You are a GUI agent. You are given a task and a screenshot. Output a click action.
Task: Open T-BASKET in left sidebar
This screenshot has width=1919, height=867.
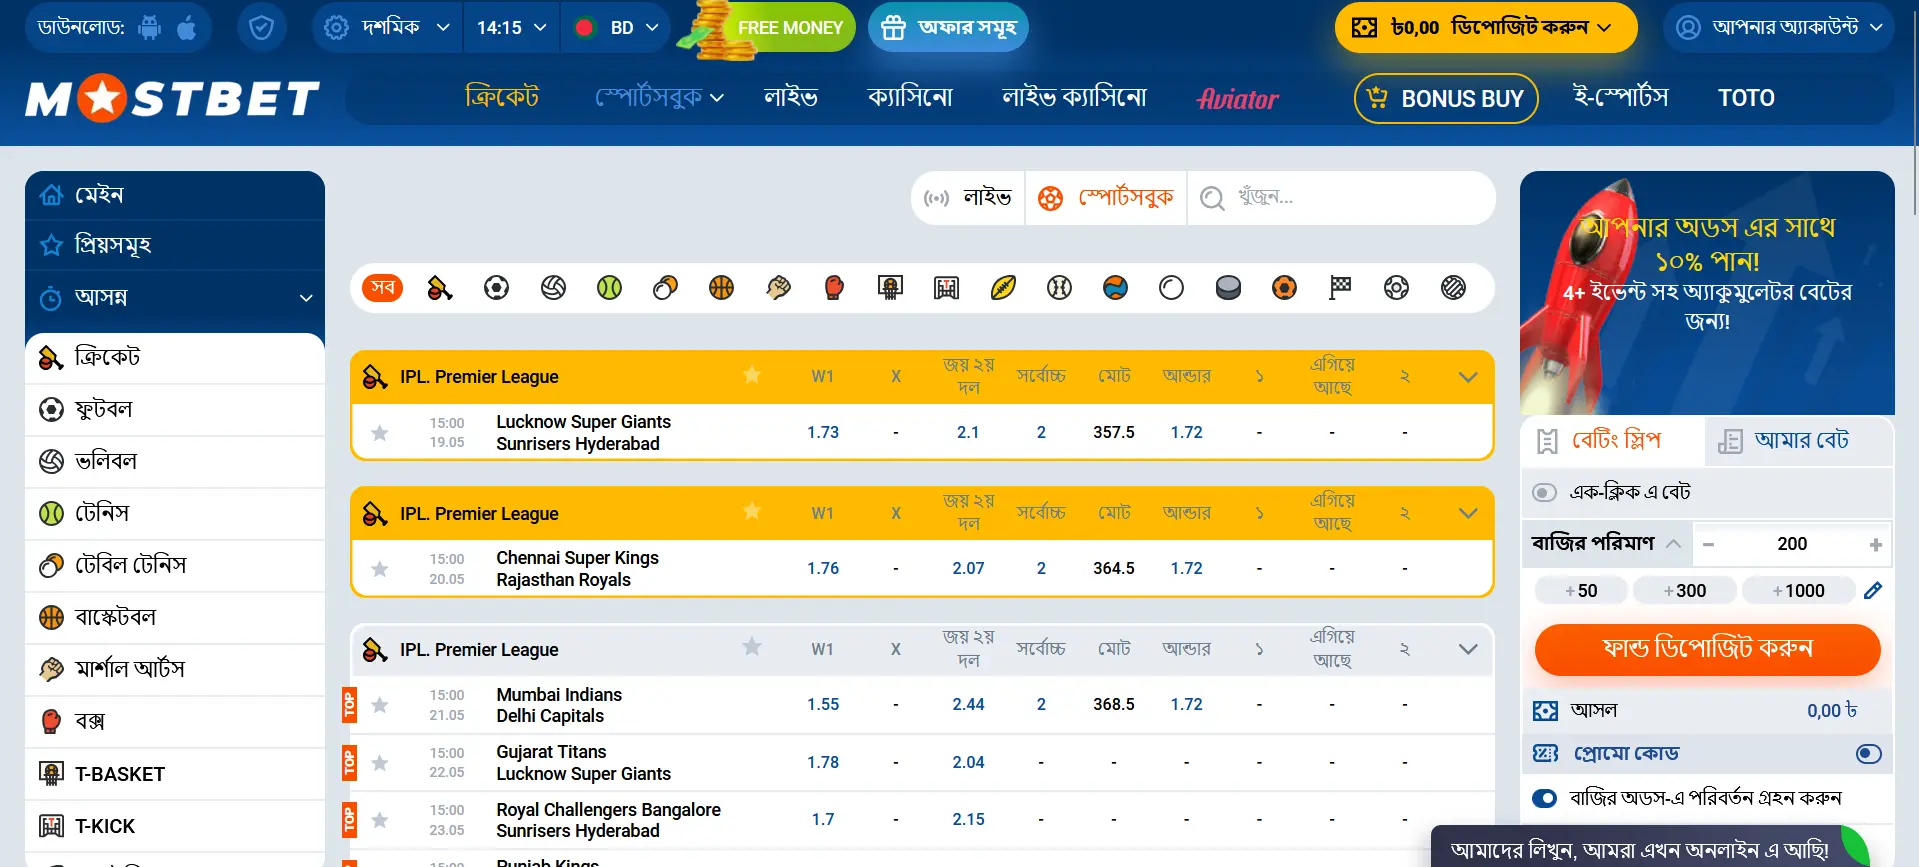175,774
